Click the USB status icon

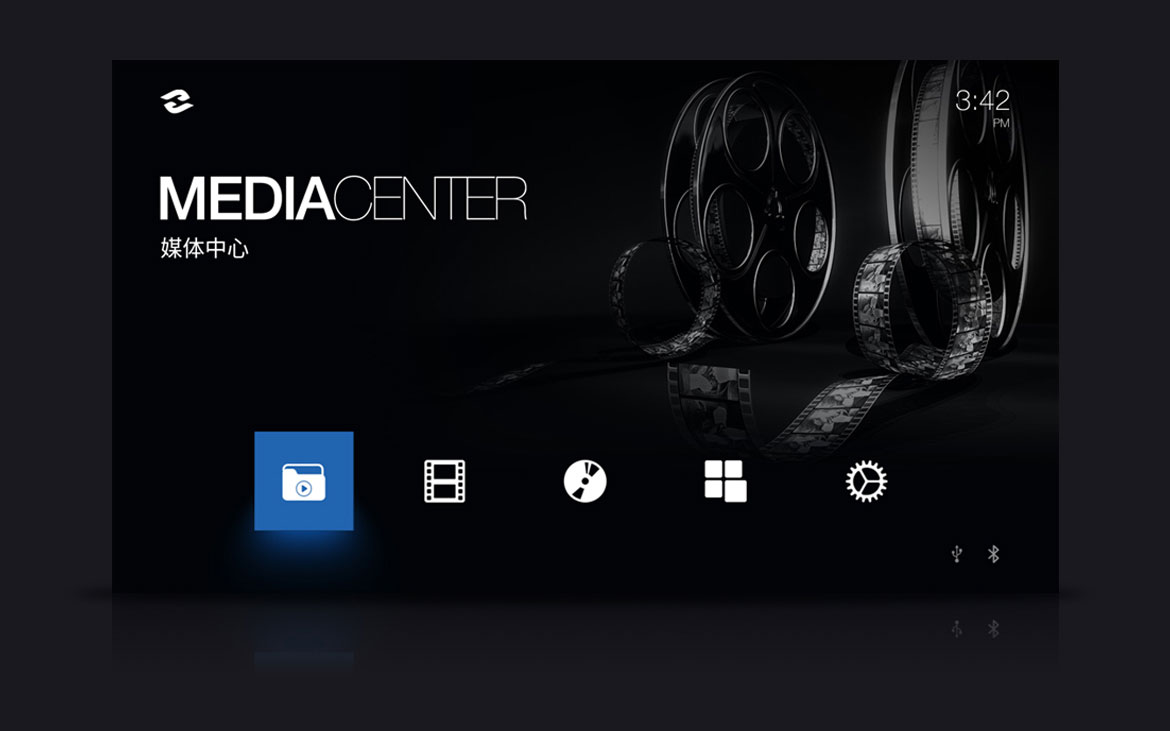point(957,554)
